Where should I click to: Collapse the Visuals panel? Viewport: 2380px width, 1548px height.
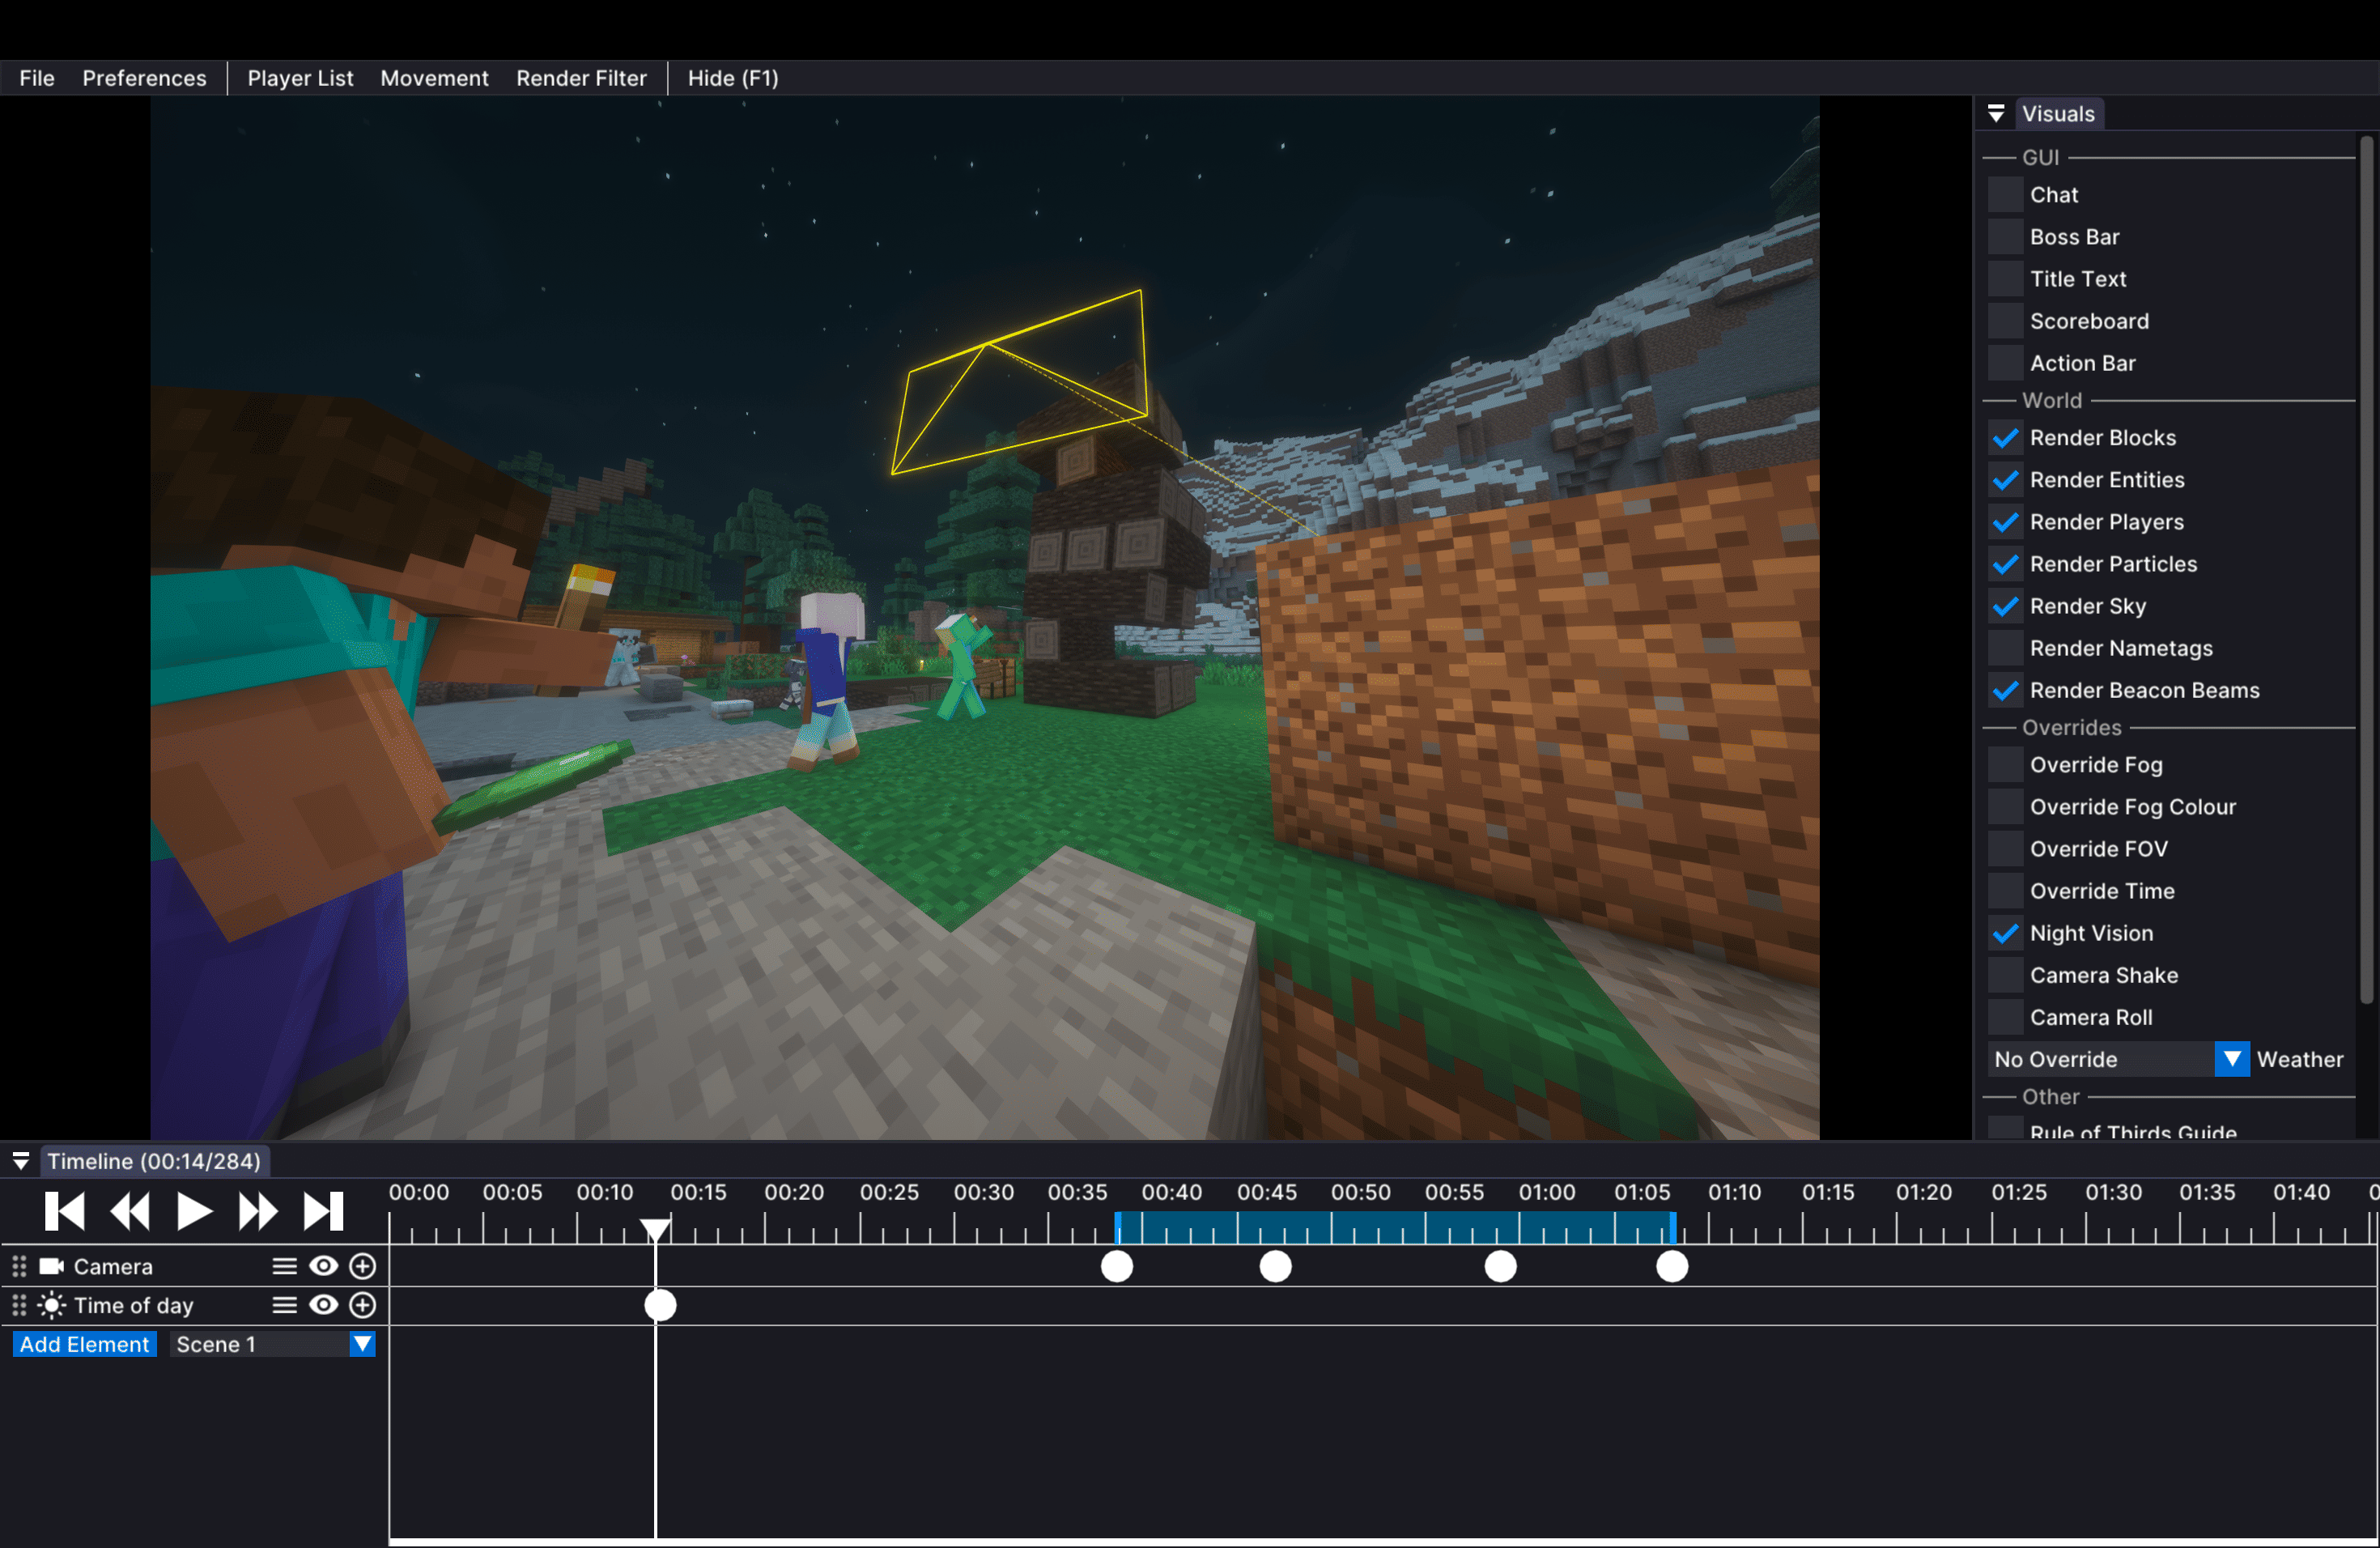[x=1996, y=114]
